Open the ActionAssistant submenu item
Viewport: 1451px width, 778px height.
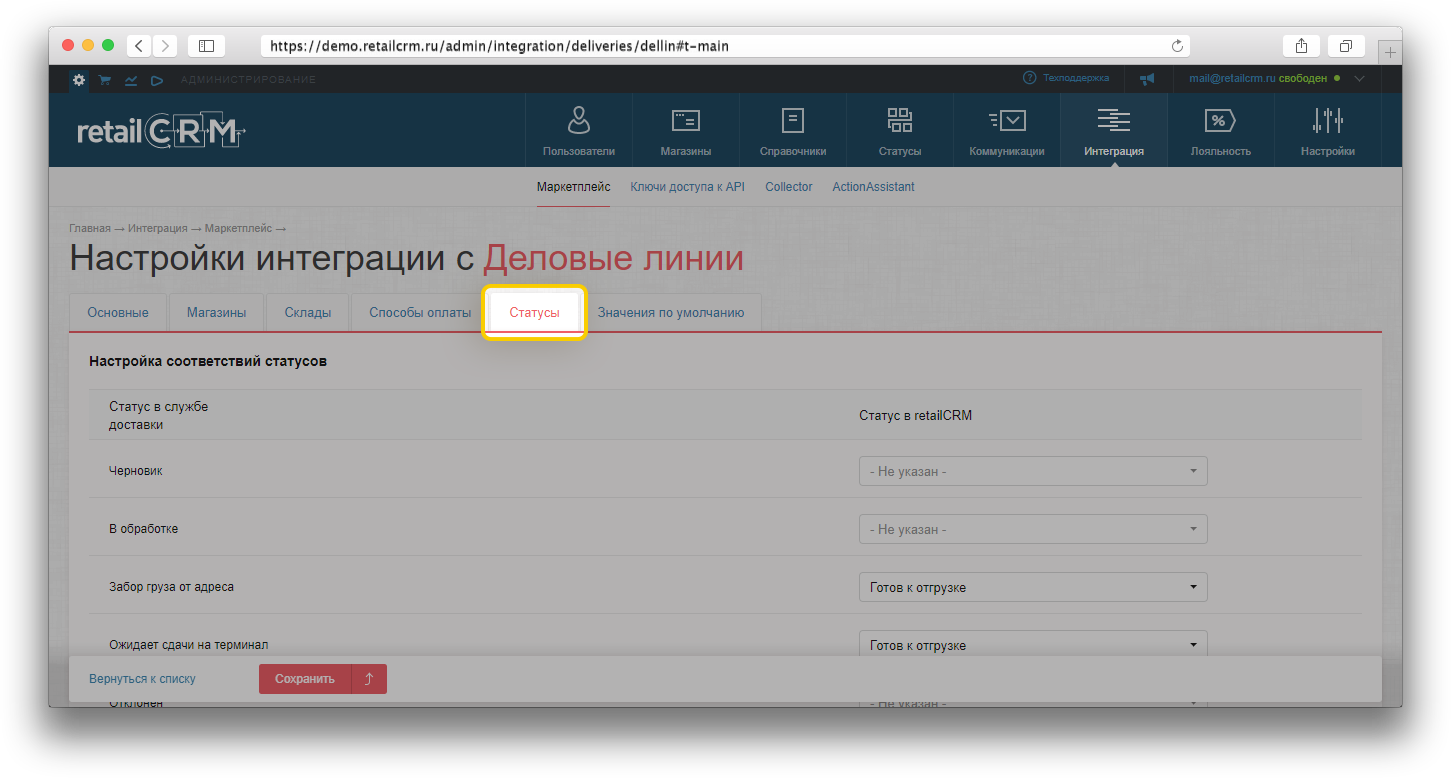874,187
